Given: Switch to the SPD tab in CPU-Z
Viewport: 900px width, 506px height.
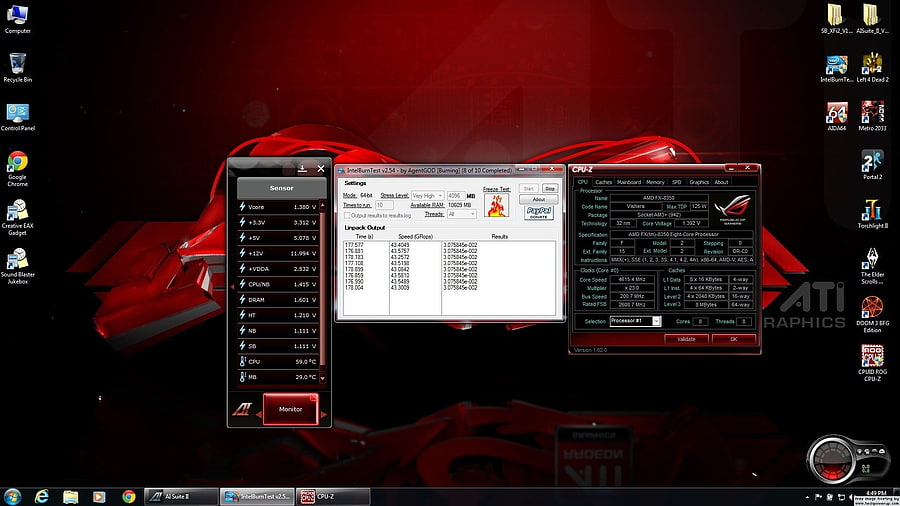Looking at the screenshot, I should [677, 182].
